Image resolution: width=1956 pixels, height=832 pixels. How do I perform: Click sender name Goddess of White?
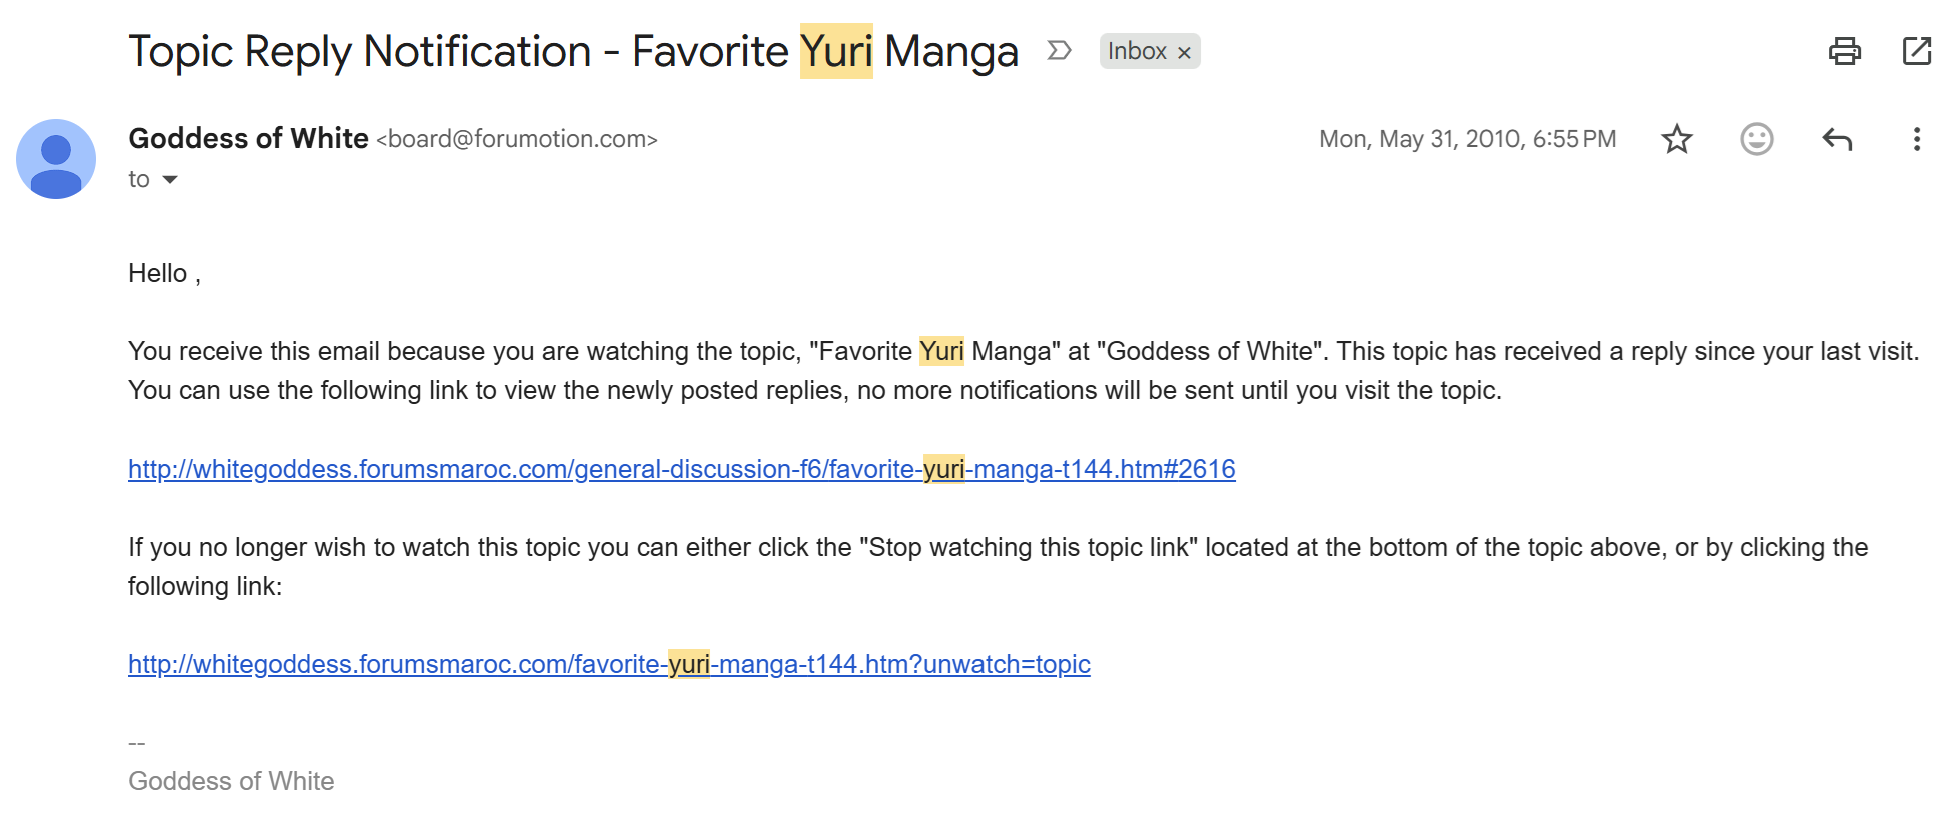[248, 138]
